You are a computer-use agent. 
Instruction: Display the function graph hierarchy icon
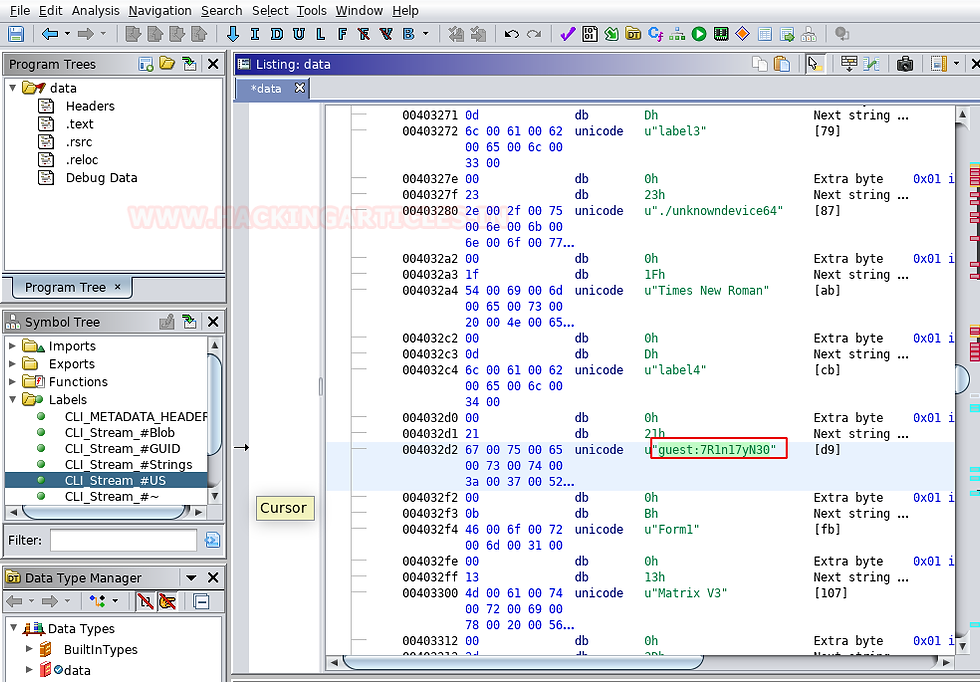[x=677, y=34]
